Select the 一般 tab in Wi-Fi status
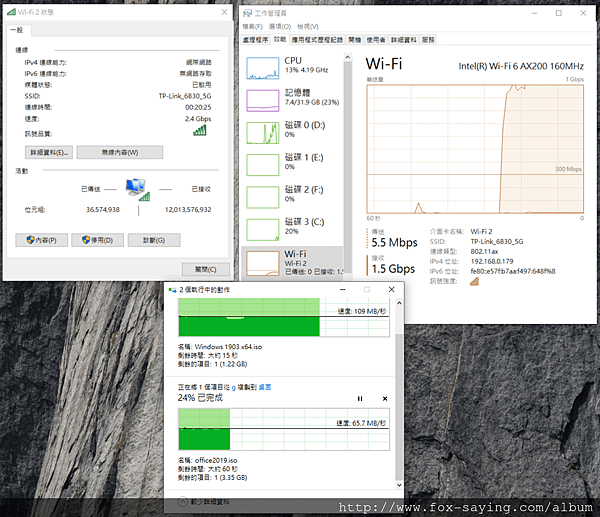The image size is (600, 517). click(17, 30)
